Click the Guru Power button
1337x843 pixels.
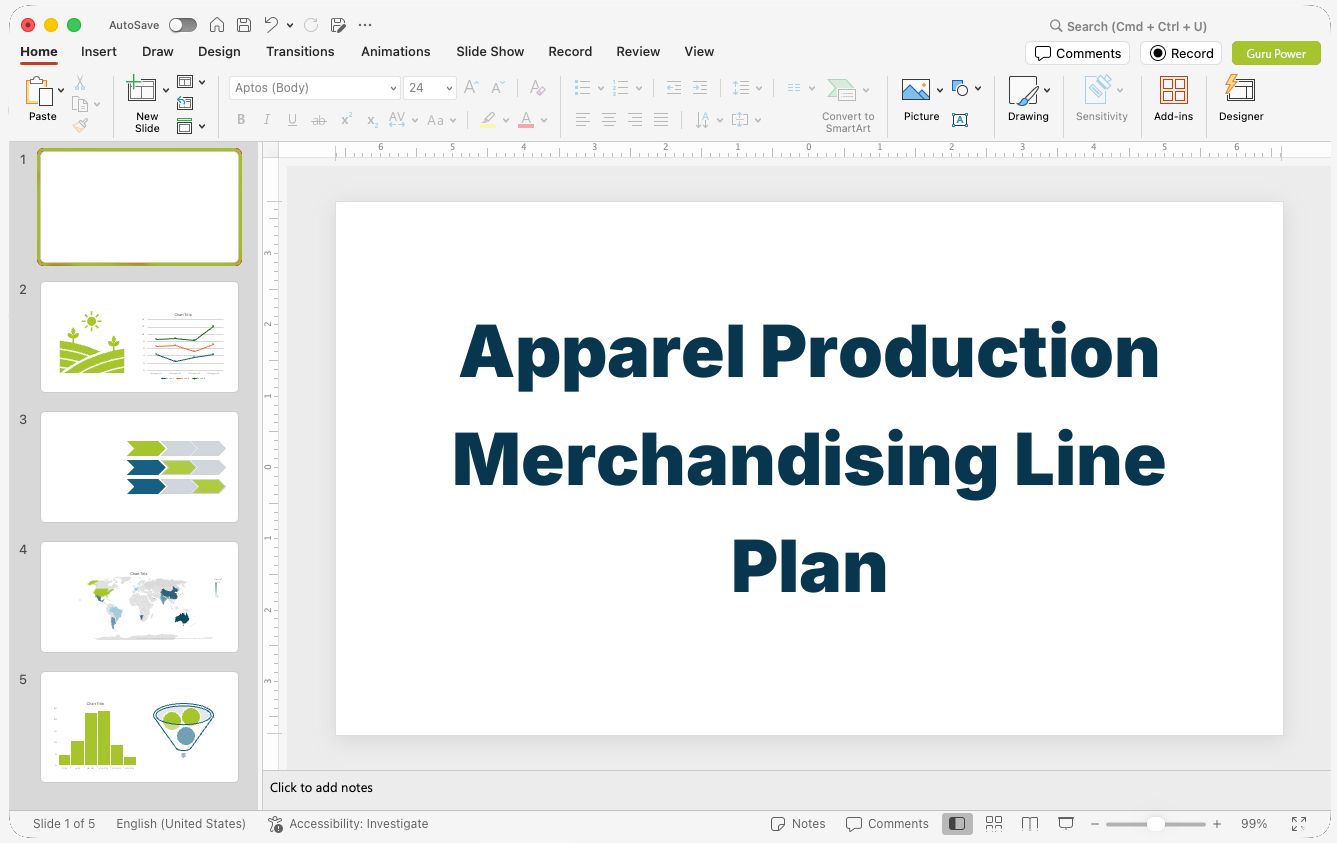[1276, 54]
